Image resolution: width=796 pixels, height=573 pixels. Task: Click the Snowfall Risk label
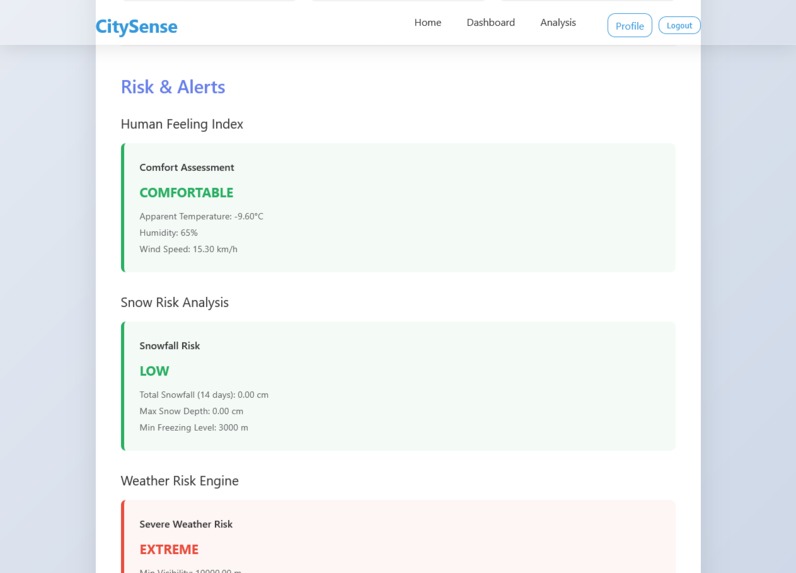170,346
